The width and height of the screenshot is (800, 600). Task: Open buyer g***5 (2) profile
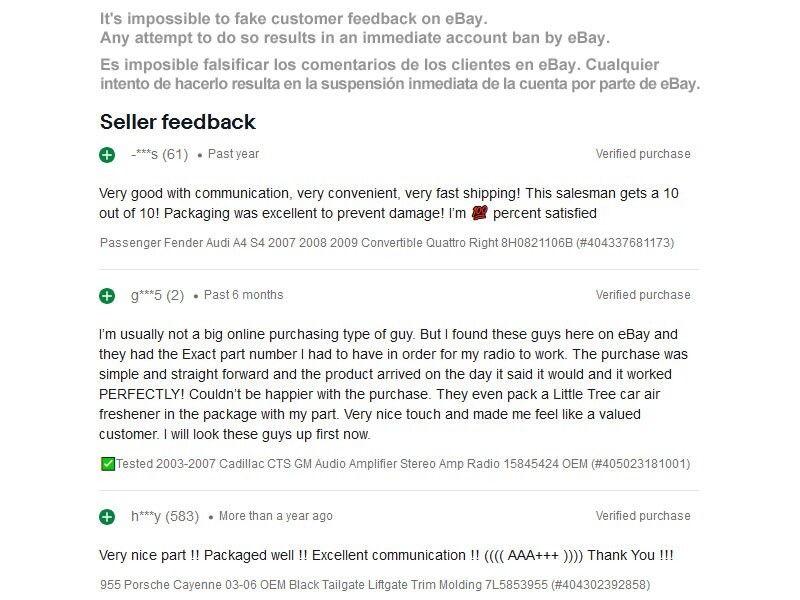157,295
